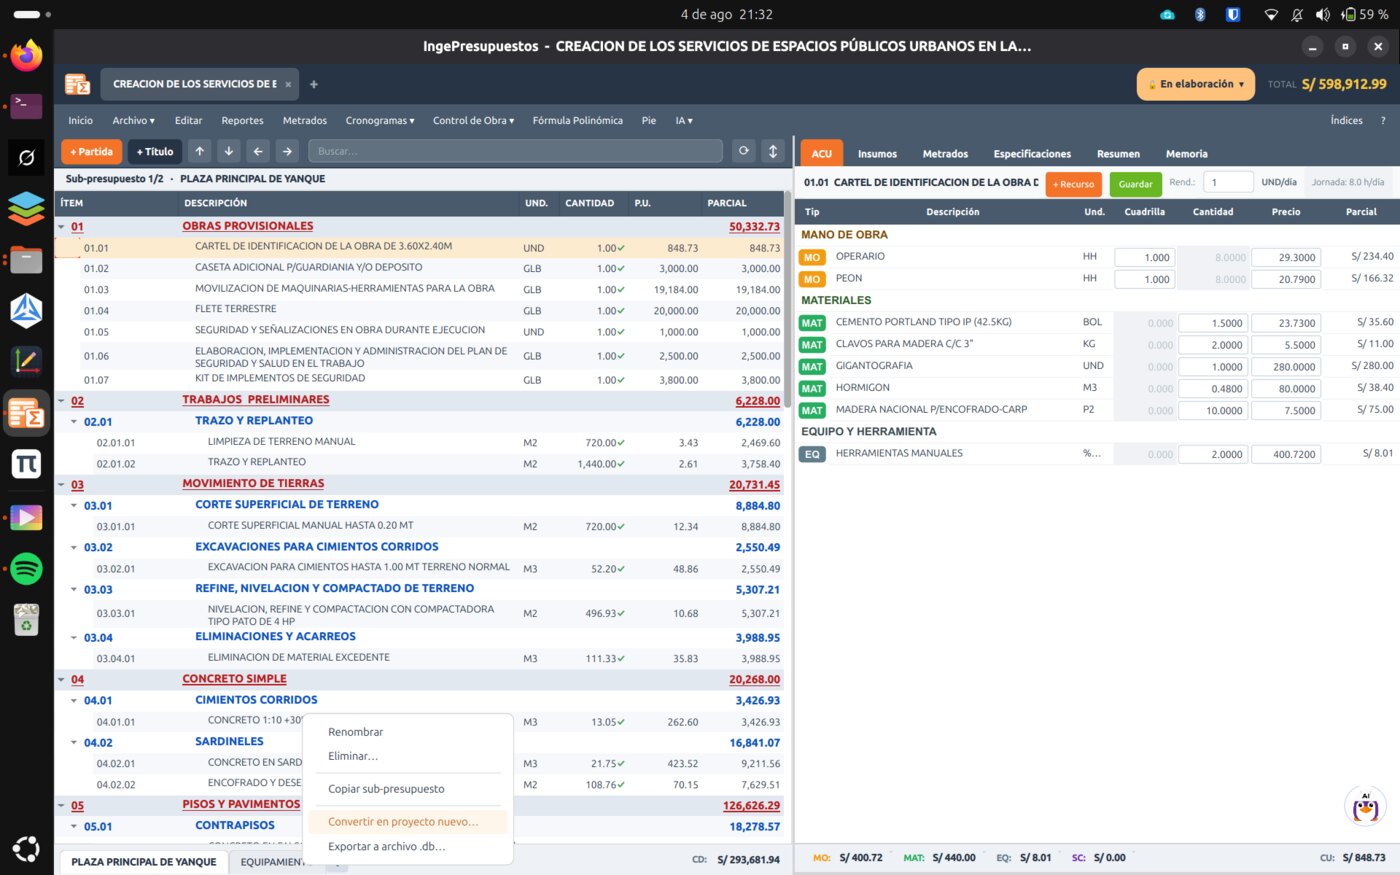
Task: Select row 01.04 FLETE TERRESTRE
Action: click(x=419, y=310)
